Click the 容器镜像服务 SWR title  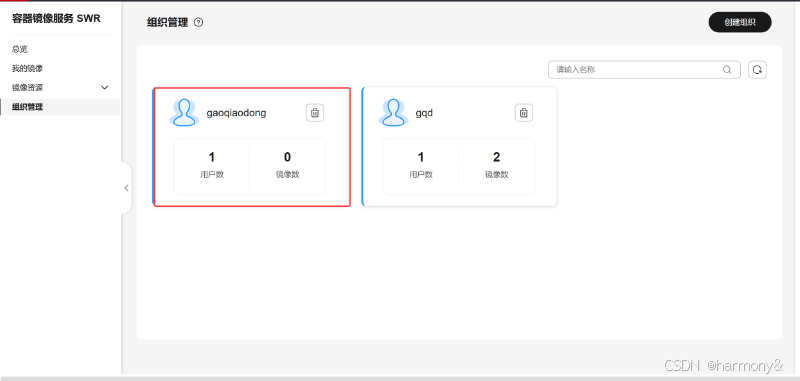coord(56,19)
